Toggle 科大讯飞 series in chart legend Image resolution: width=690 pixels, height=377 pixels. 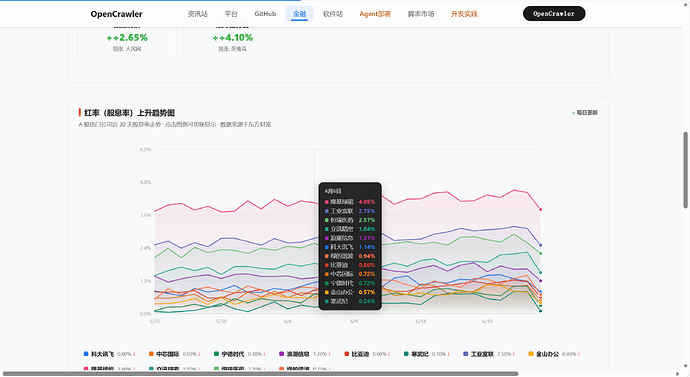[x=109, y=354]
